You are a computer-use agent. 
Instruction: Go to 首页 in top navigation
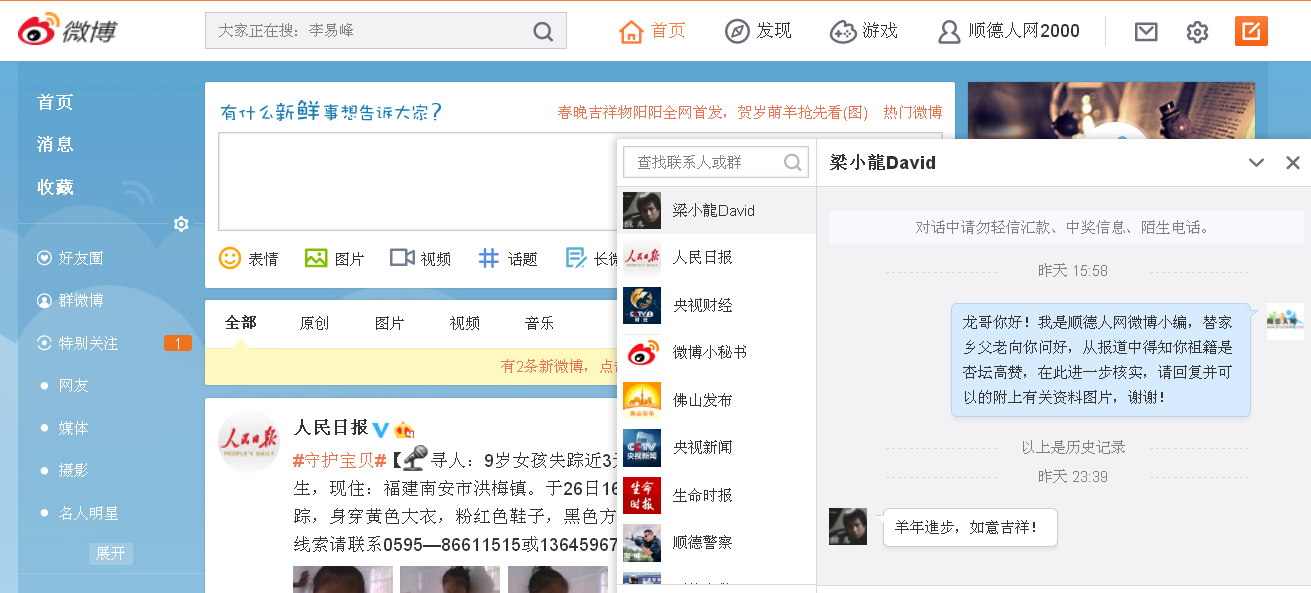pos(653,31)
